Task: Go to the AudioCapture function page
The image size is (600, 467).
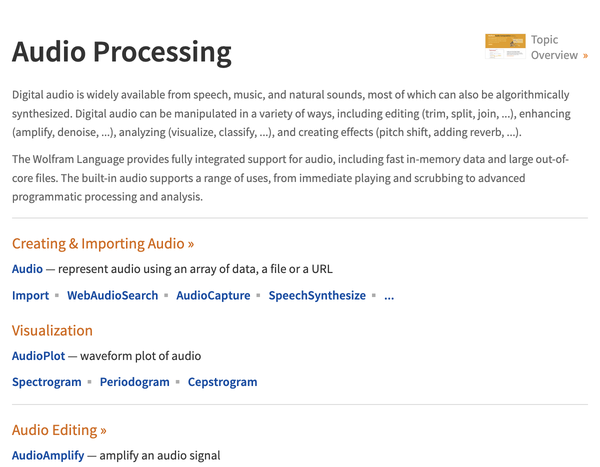Action: 213,296
